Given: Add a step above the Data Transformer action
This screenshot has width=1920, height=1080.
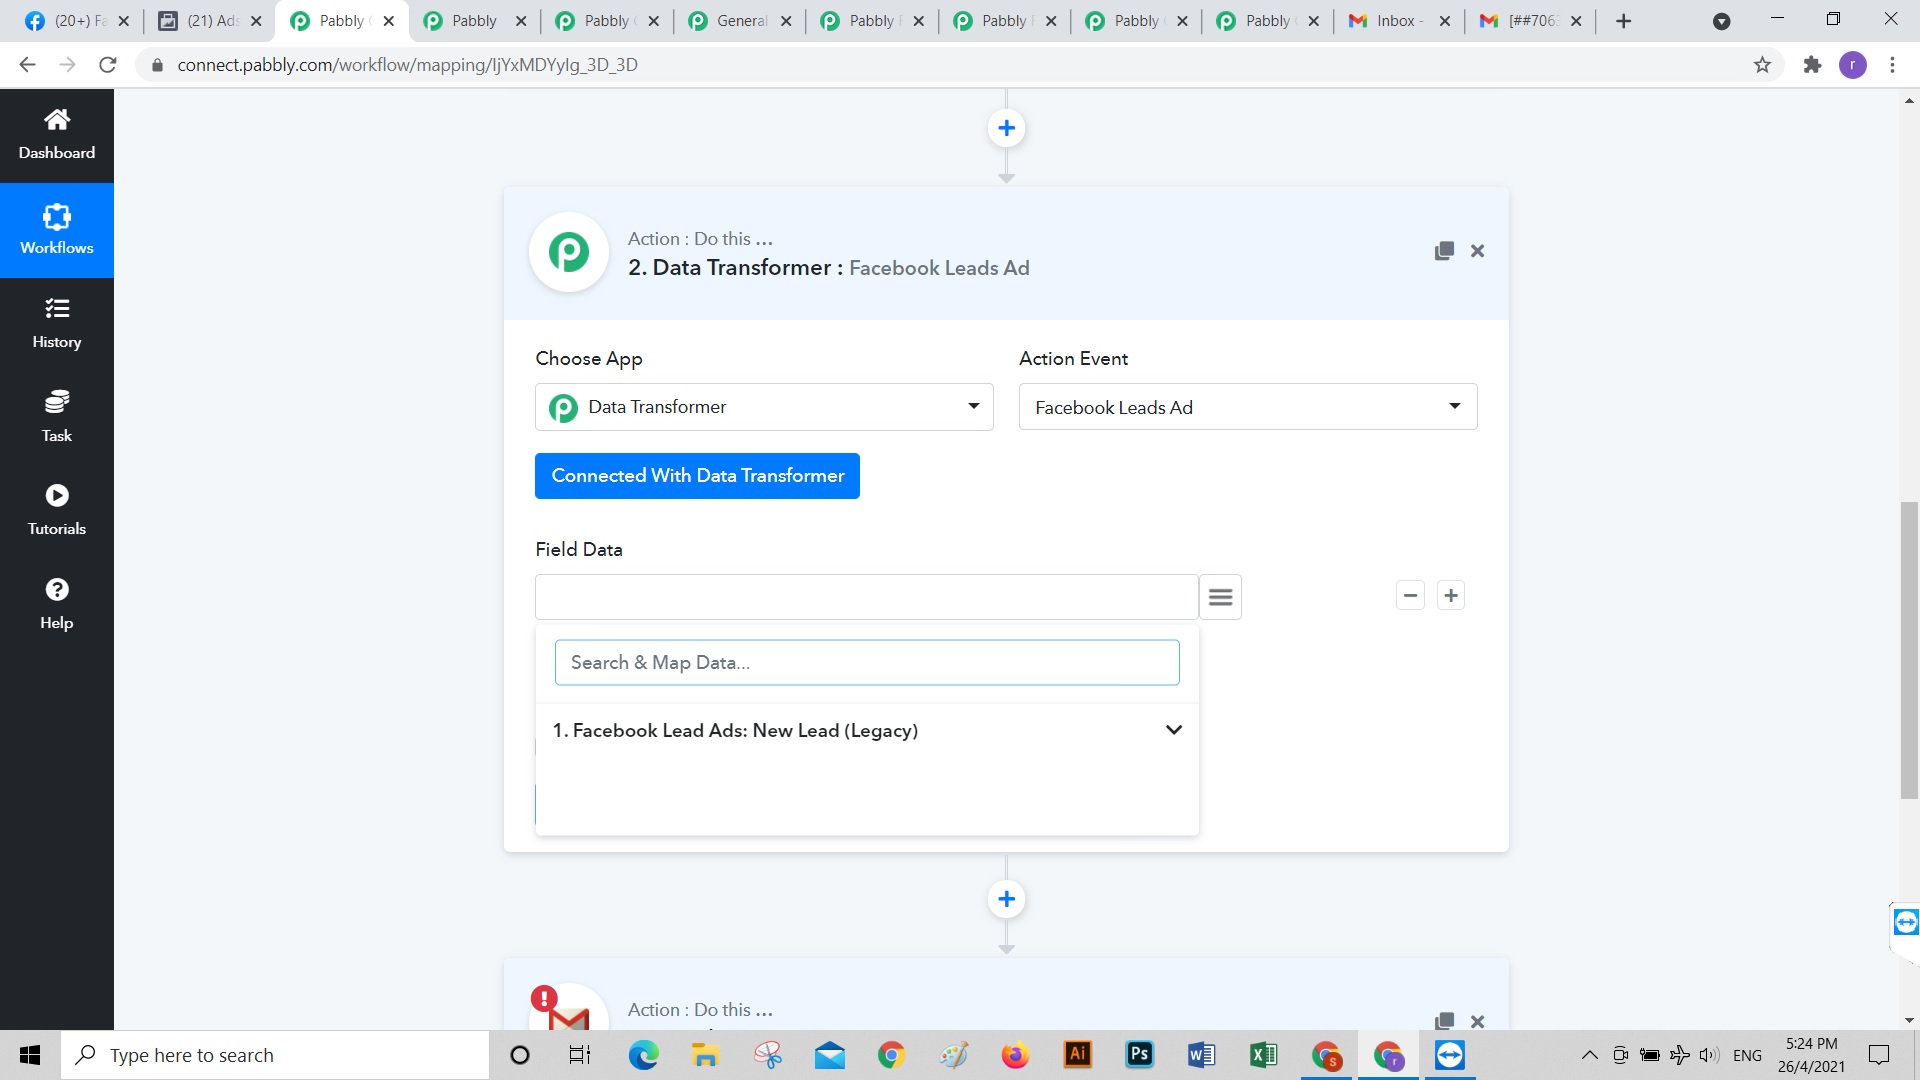Looking at the screenshot, I should coord(1006,128).
